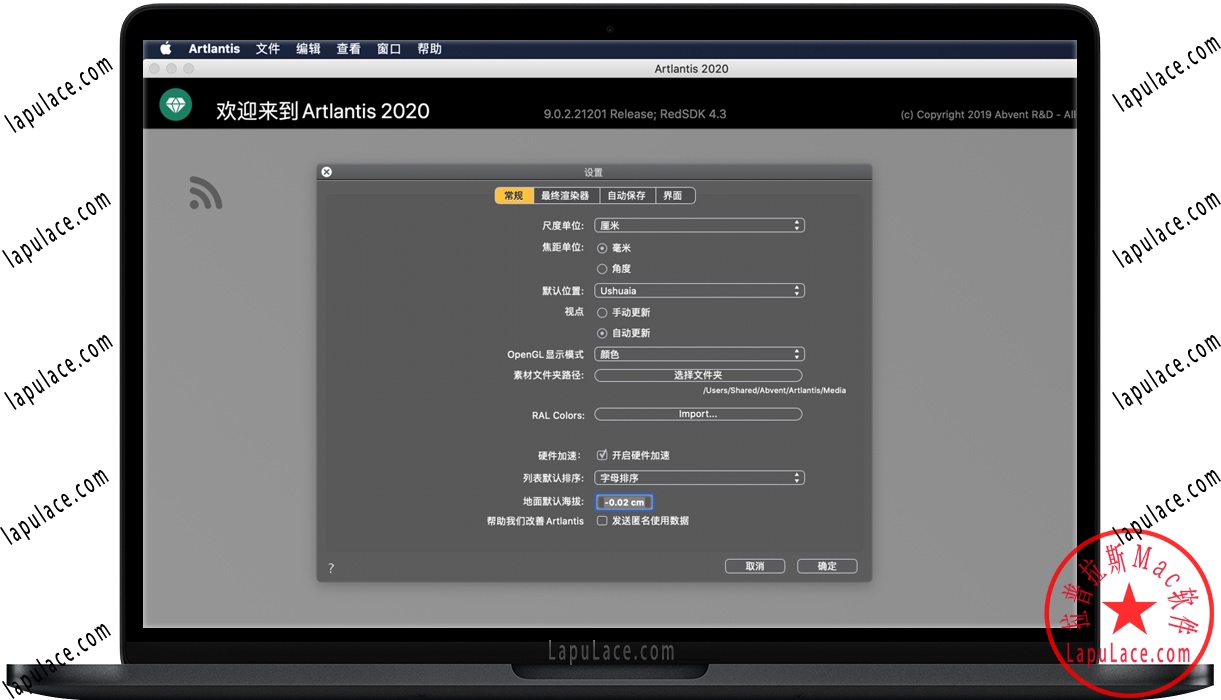The width and height of the screenshot is (1221, 700).
Task: Click the Import button for RAL Colors
Action: [x=698, y=413]
